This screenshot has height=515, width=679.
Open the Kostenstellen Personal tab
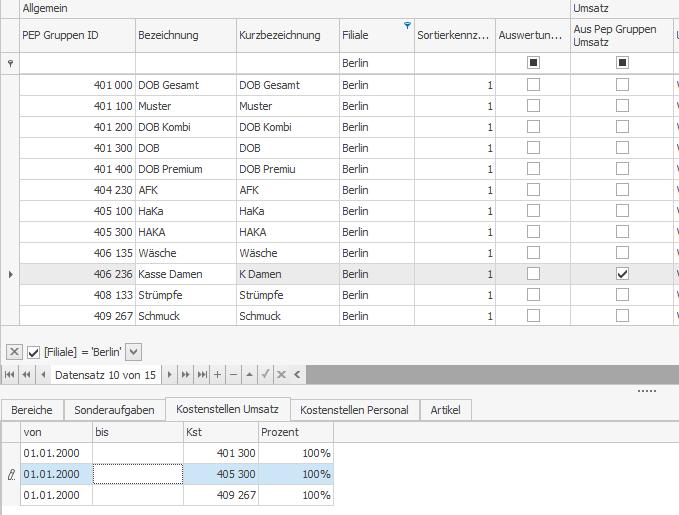coord(354,410)
